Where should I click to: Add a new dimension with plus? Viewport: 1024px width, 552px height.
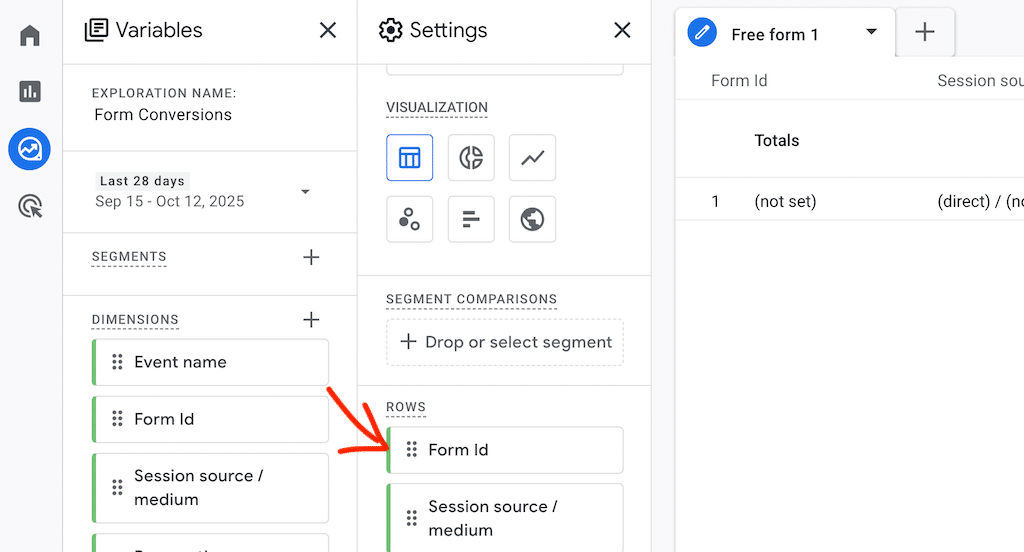[311, 320]
